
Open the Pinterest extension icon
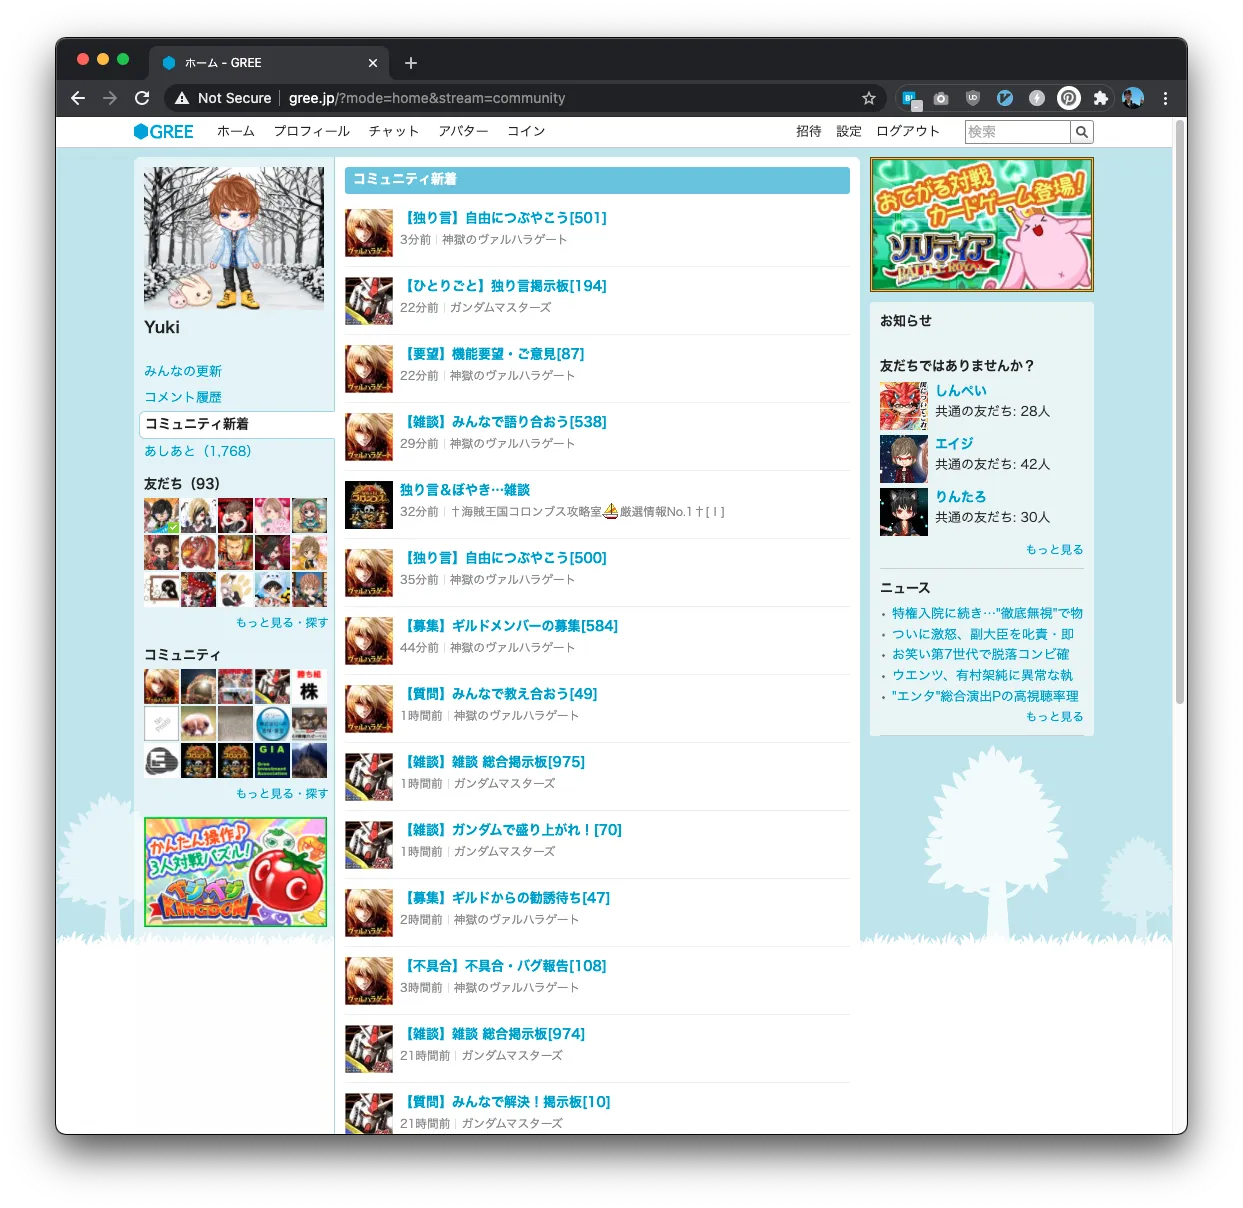coord(1069,98)
